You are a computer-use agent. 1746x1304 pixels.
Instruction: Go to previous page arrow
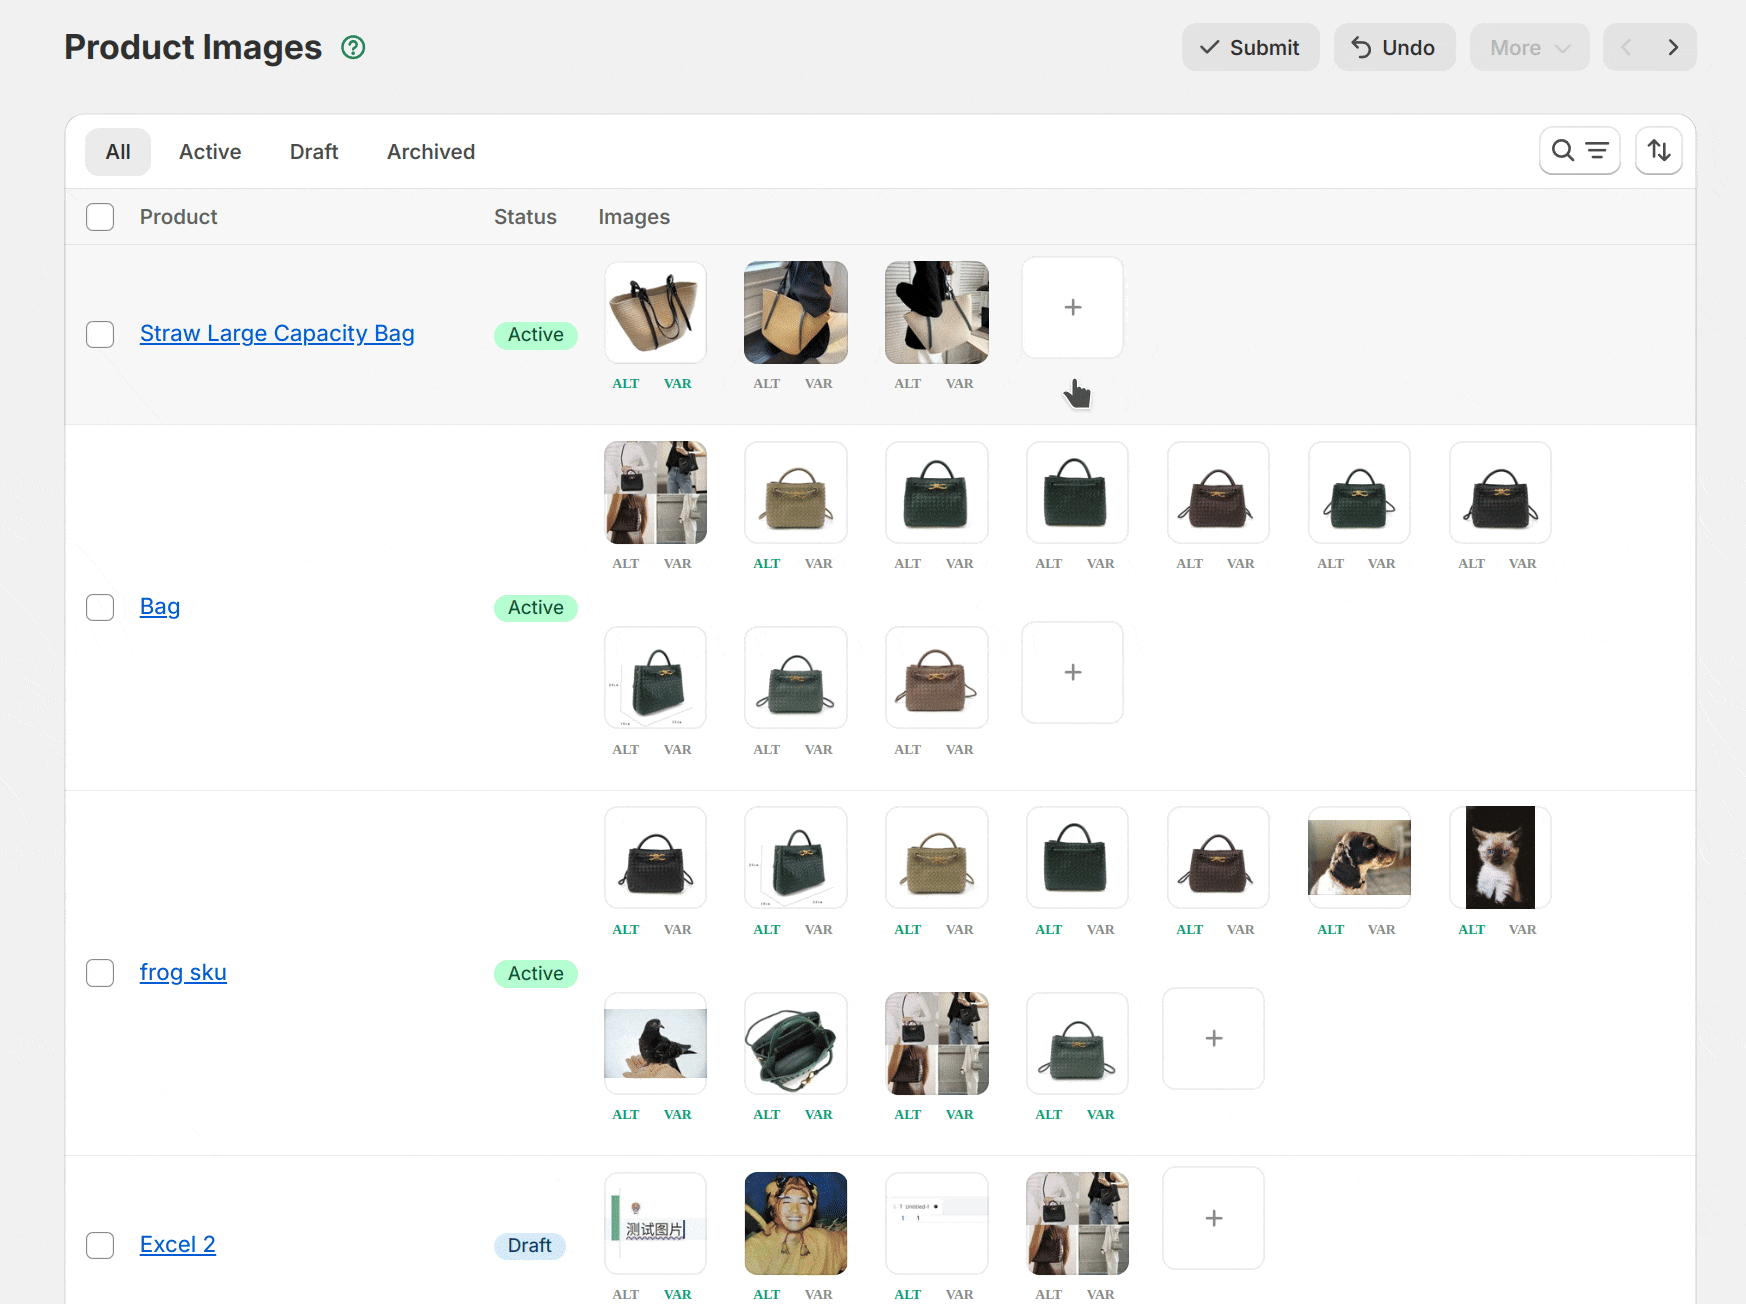[x=1626, y=47]
